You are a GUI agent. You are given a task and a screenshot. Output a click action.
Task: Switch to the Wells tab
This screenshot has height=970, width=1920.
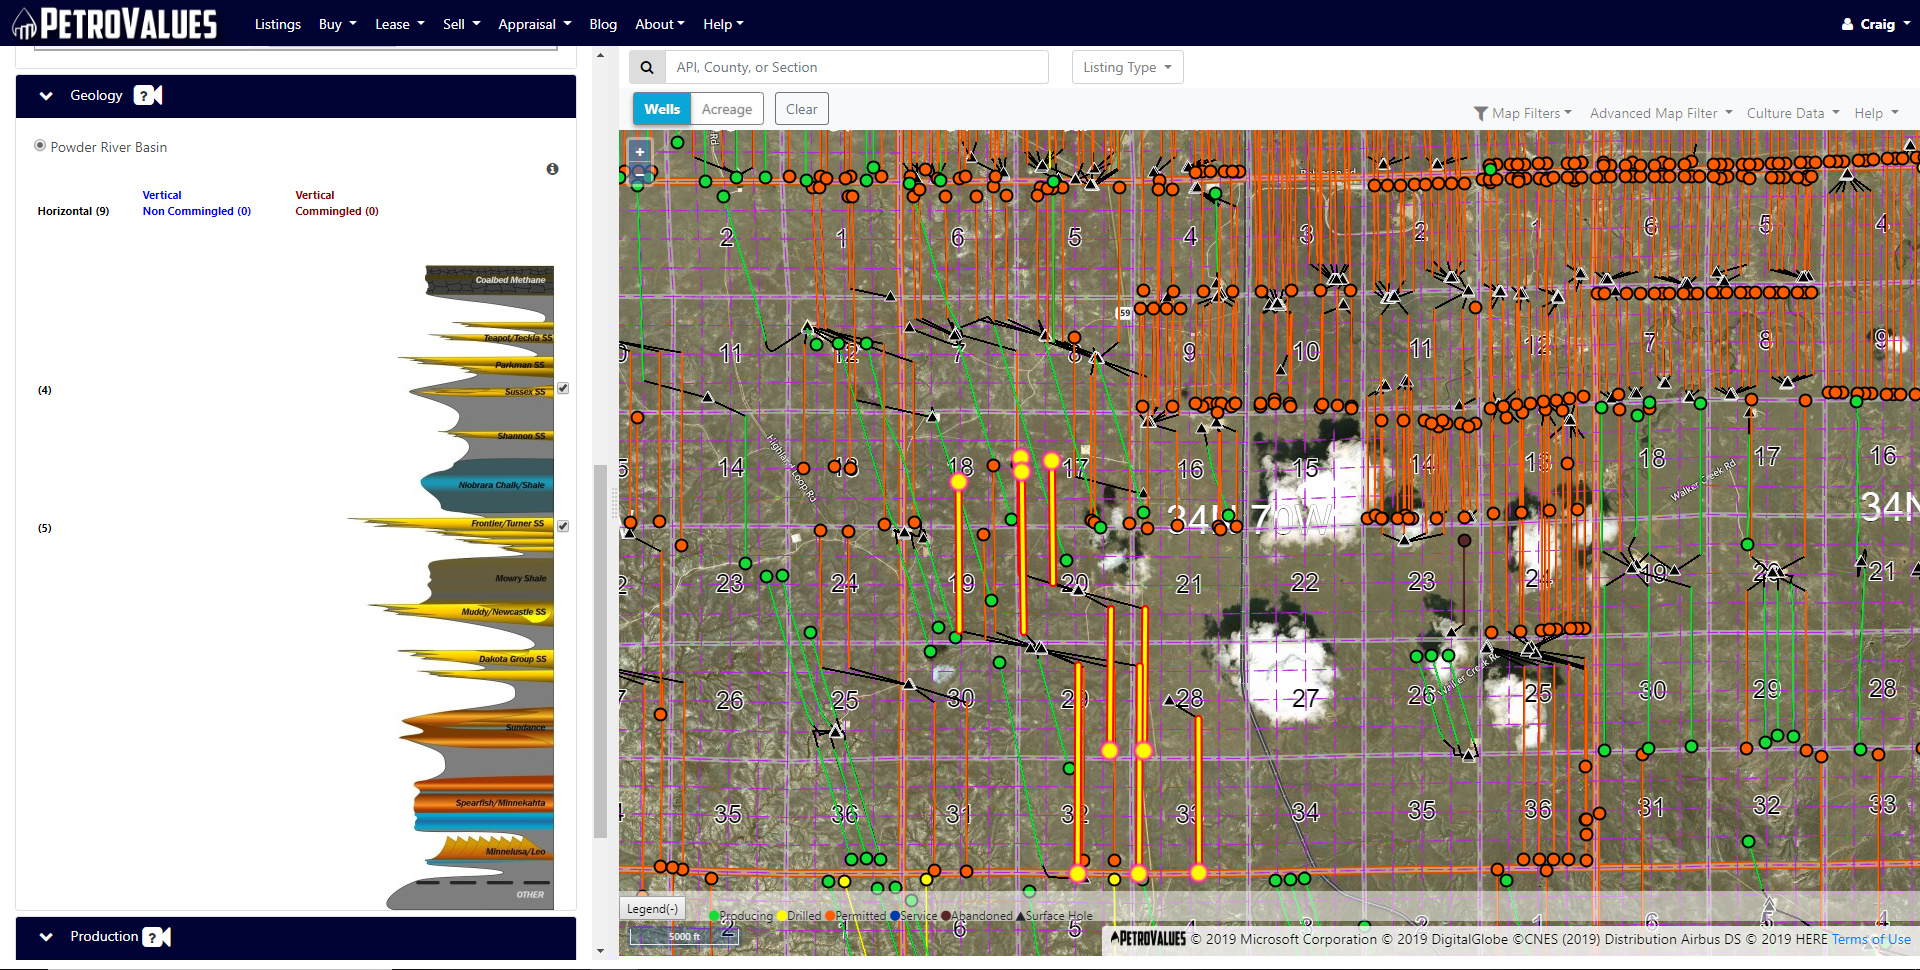662,109
